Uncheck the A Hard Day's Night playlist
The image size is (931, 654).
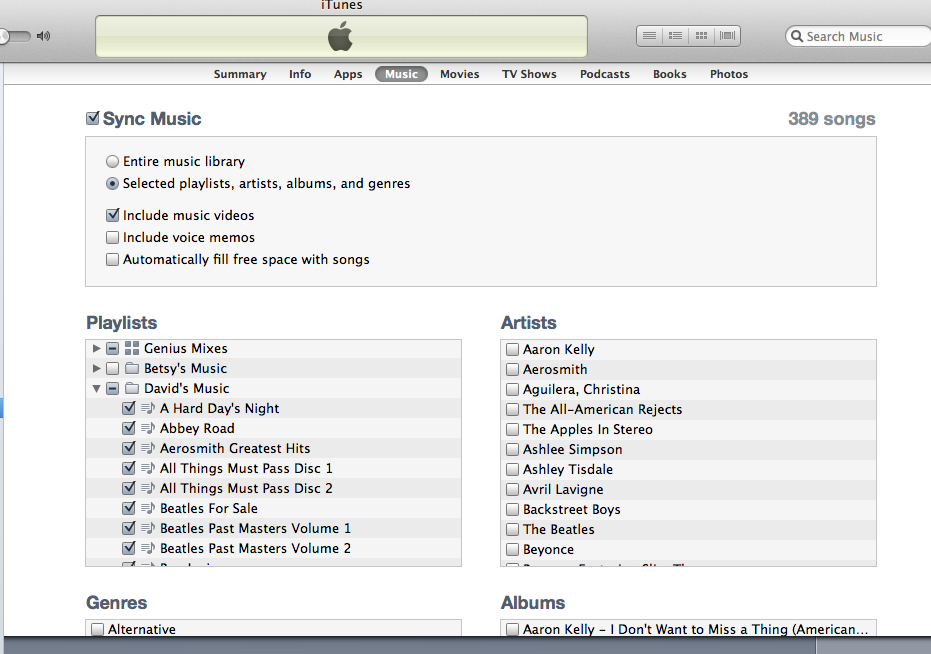(129, 408)
